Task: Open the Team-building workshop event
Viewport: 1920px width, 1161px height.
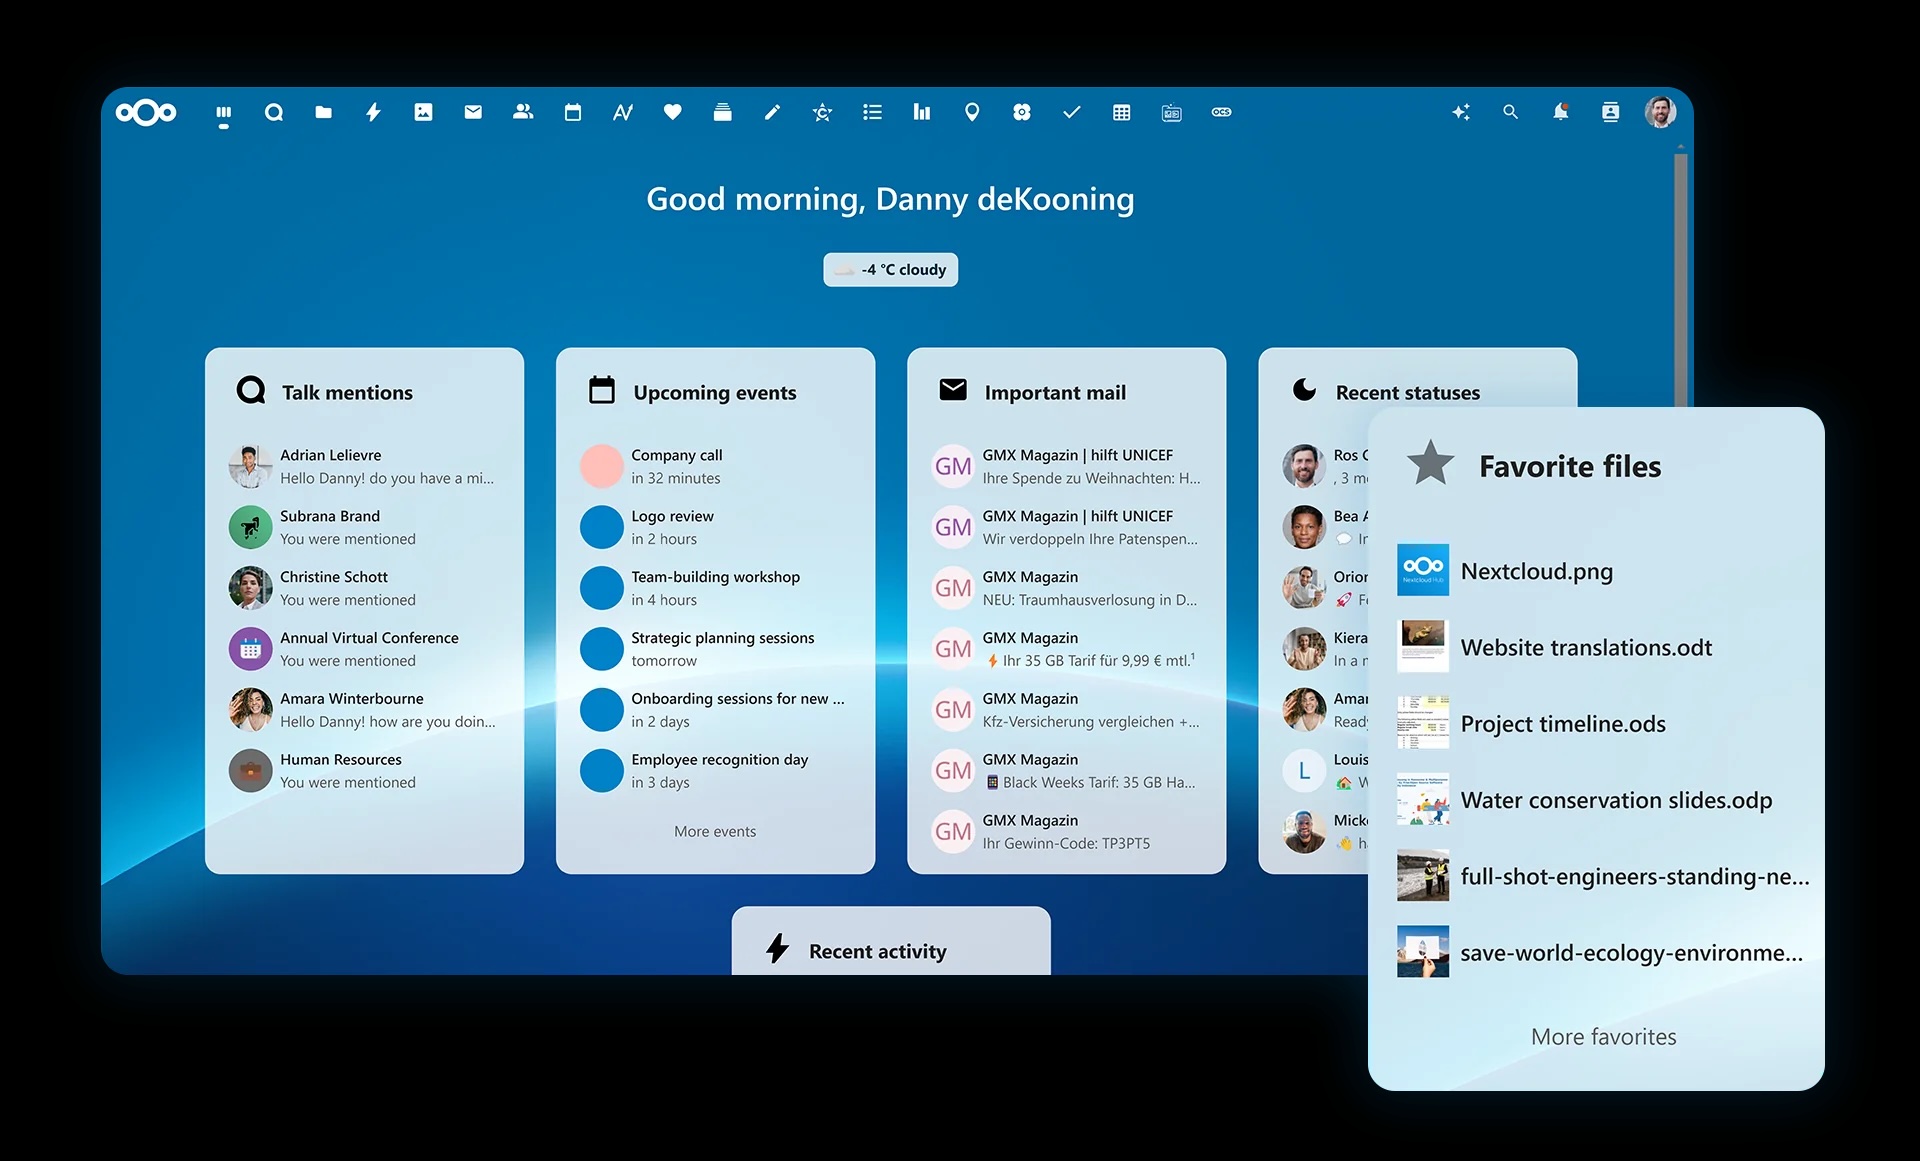Action: click(x=715, y=589)
